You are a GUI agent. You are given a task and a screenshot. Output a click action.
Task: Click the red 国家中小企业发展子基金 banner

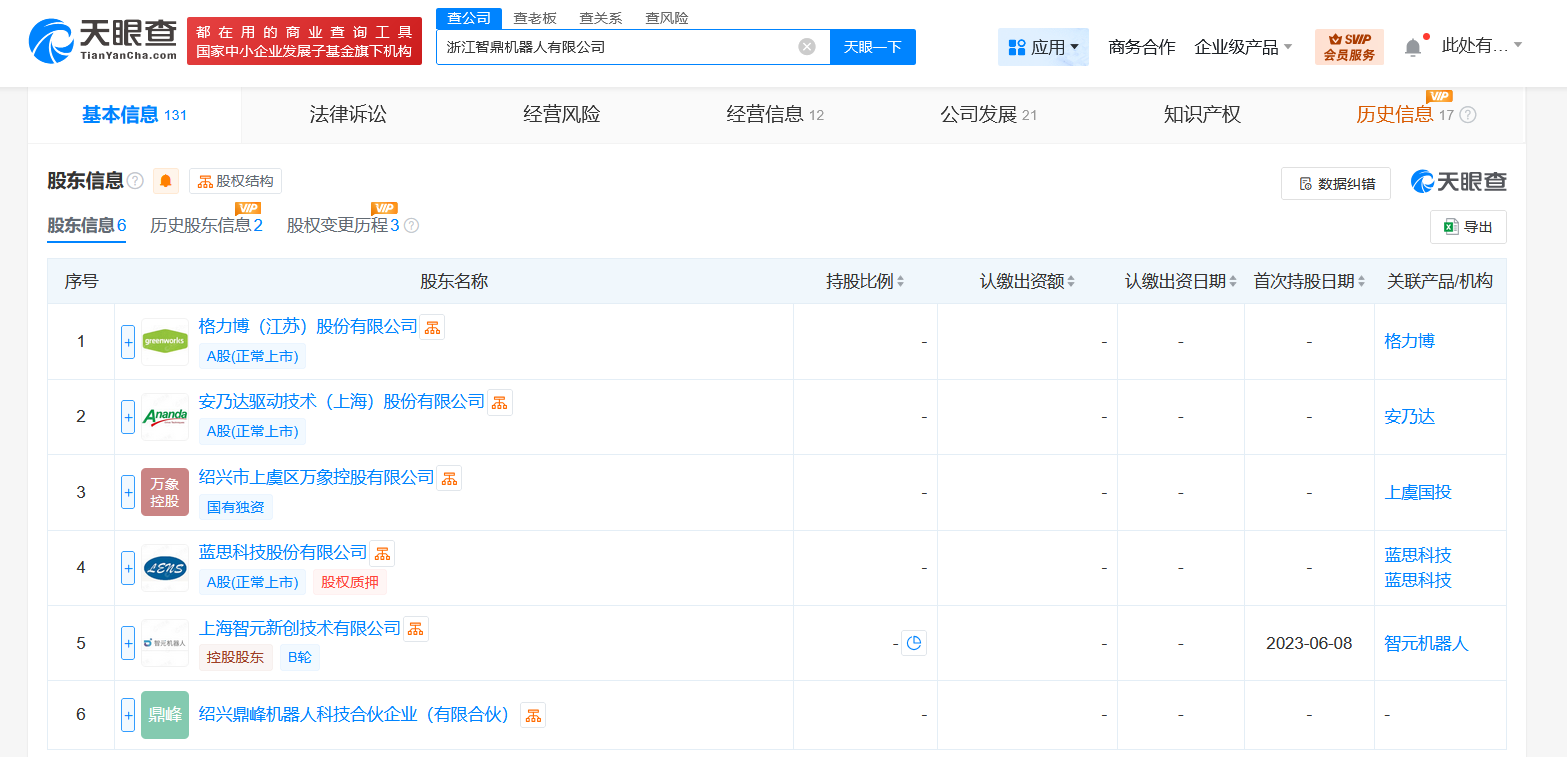304,41
